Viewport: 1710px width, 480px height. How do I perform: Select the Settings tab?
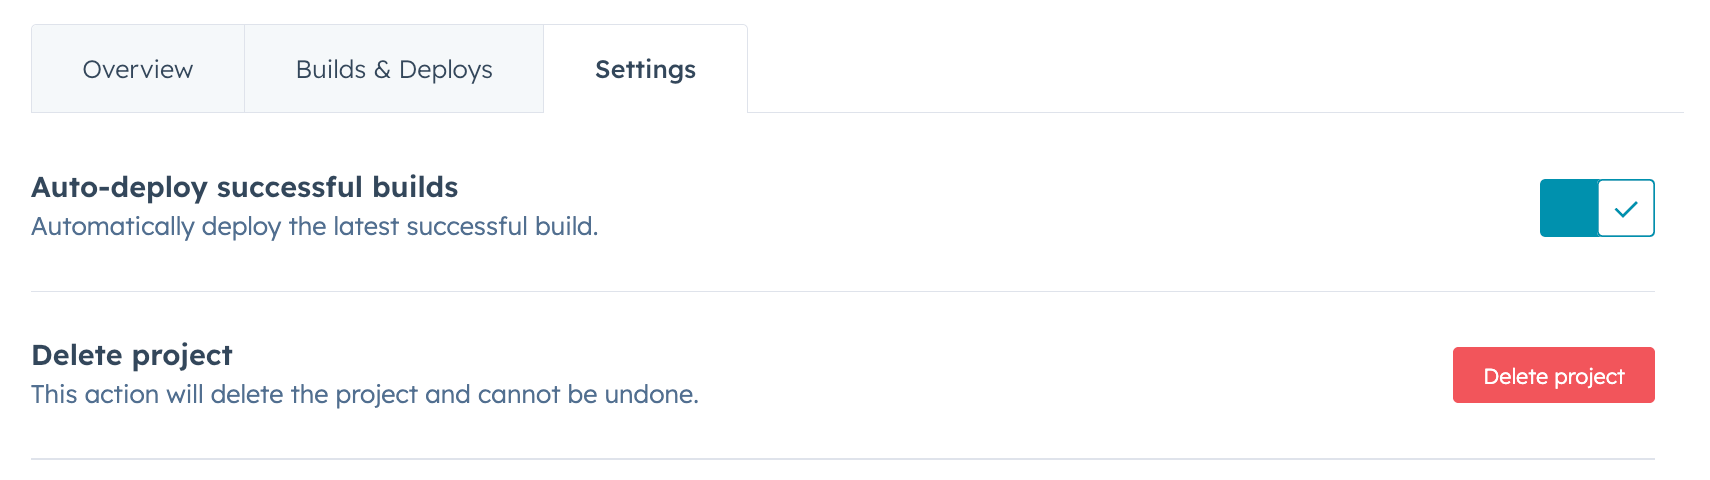pos(645,69)
